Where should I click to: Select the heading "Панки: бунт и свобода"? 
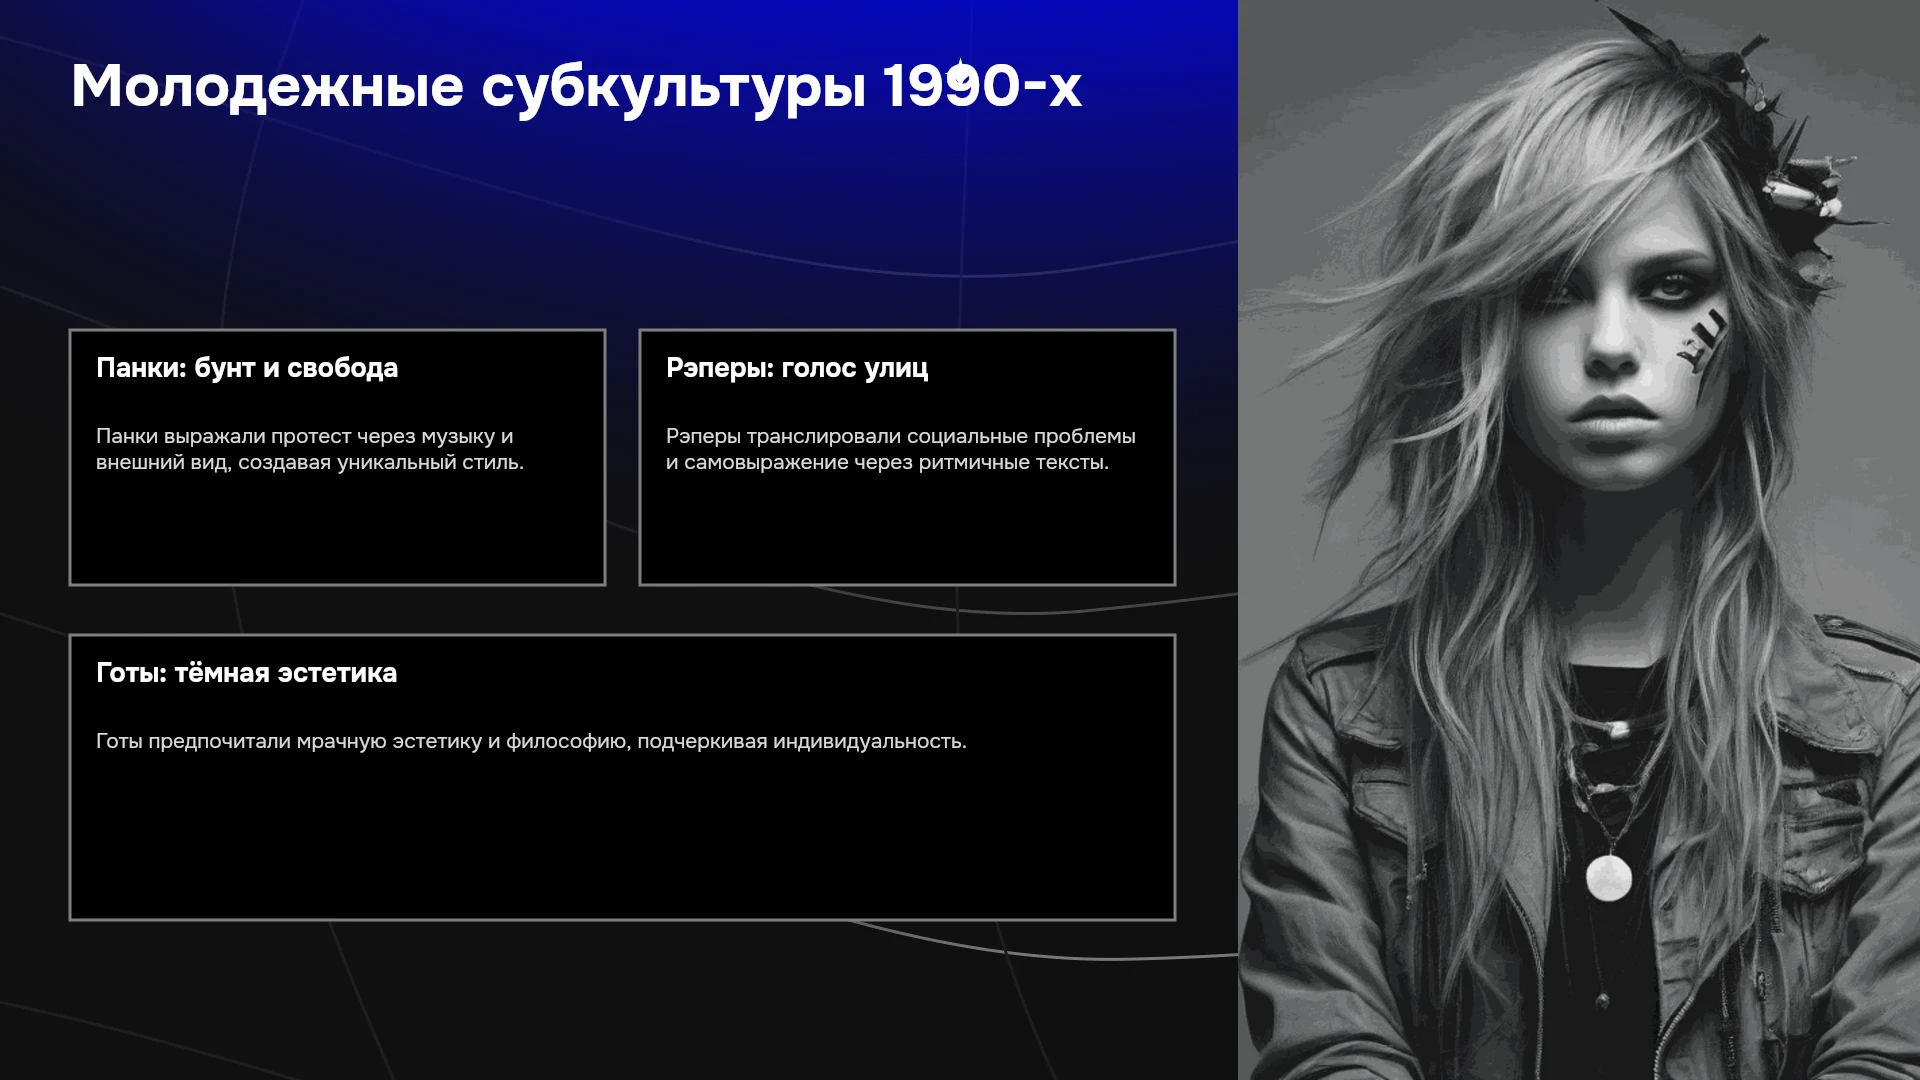247,368
